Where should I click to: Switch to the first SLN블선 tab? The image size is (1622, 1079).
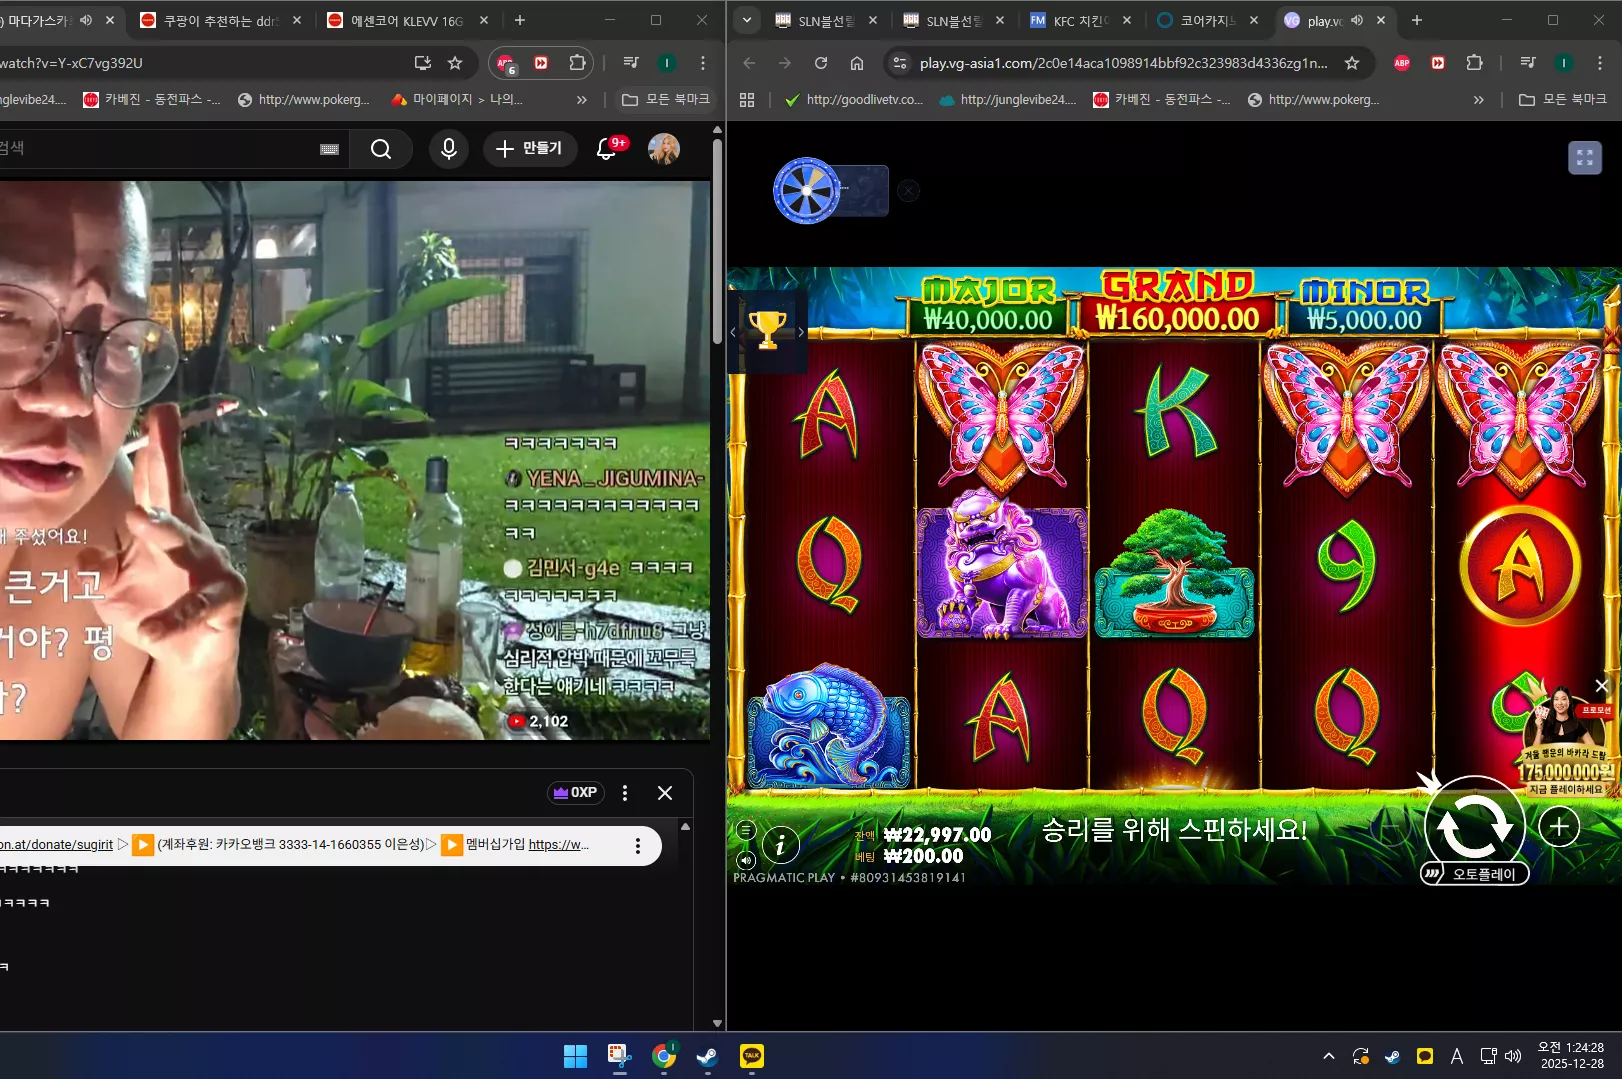point(825,20)
